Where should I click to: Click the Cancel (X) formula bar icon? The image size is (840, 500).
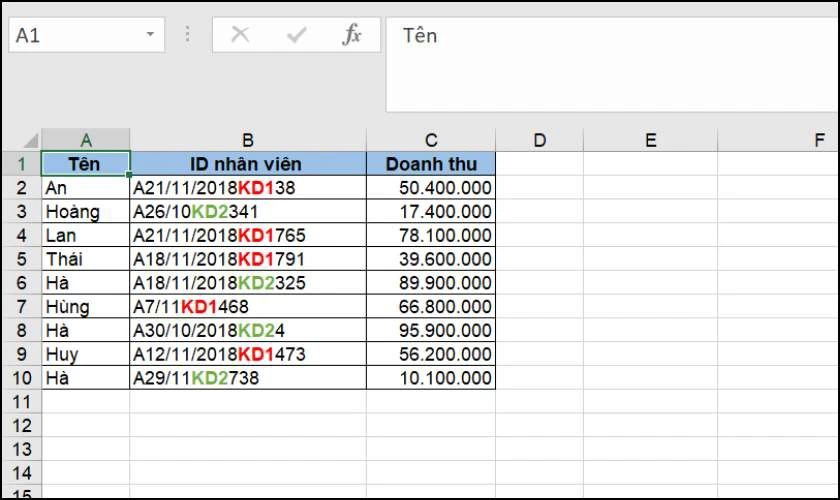pyautogui.click(x=240, y=35)
